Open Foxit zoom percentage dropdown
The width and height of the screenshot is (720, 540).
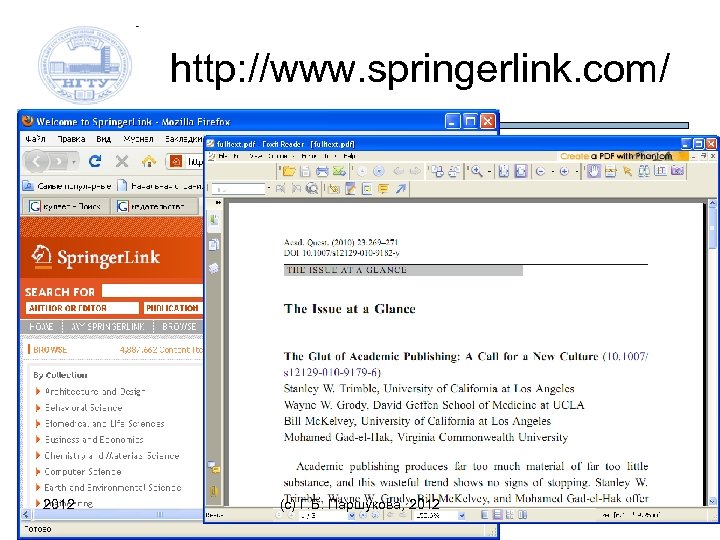coord(461,516)
